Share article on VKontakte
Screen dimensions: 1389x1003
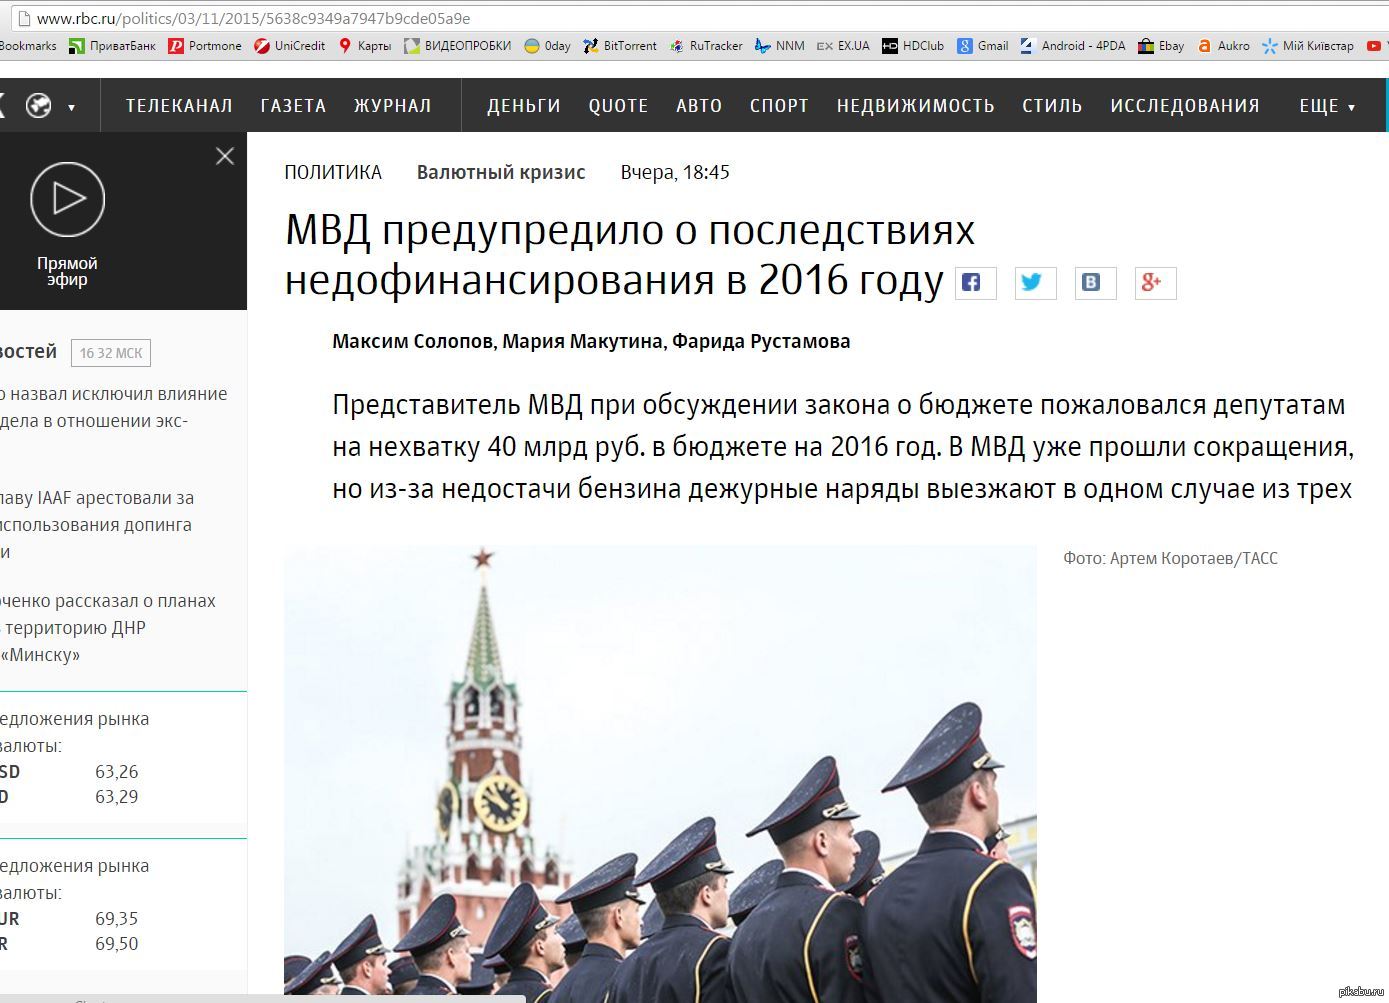(1095, 283)
